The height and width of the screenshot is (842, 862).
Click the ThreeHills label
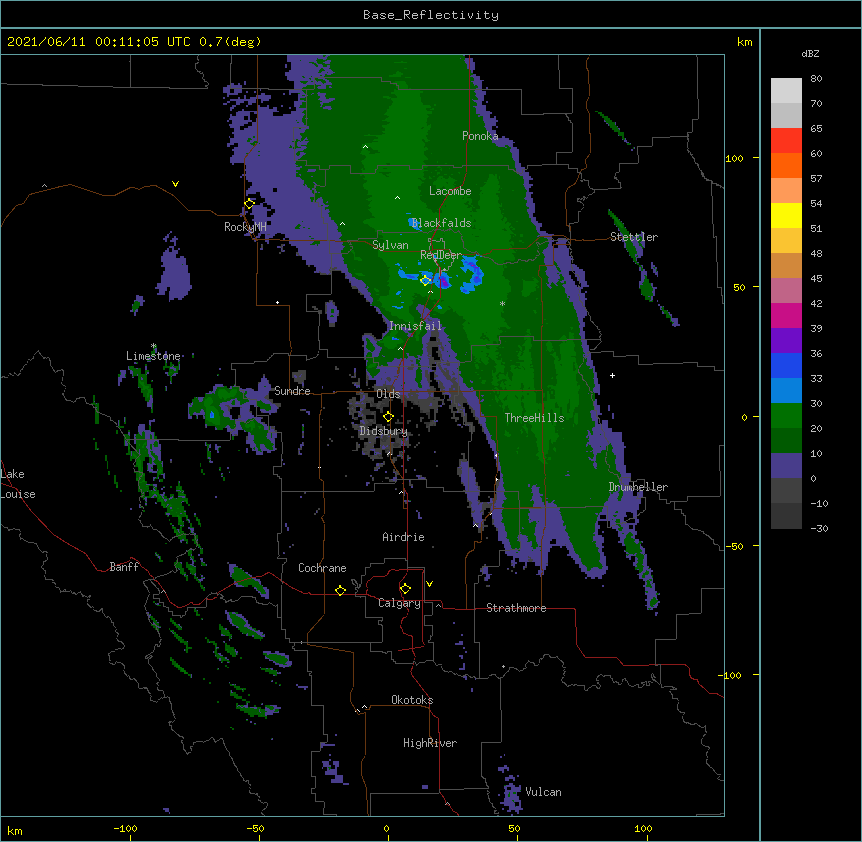click(x=534, y=418)
